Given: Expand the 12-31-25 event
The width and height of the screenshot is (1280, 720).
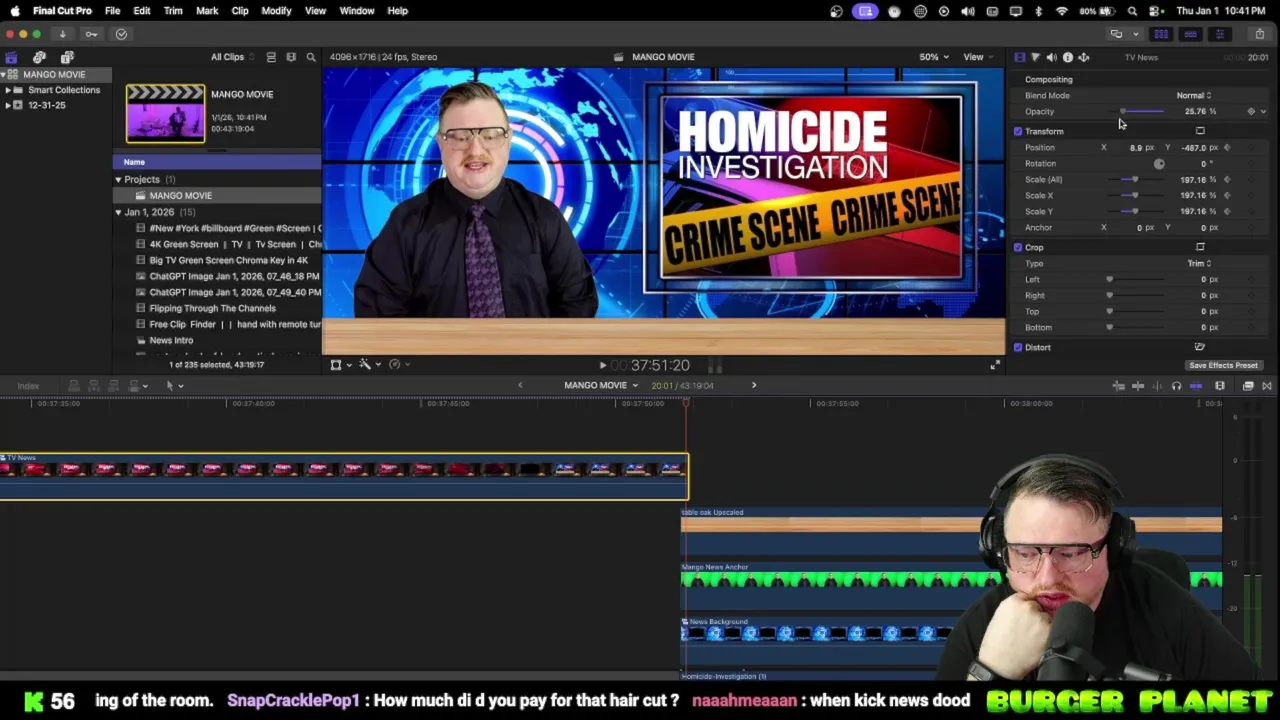Looking at the screenshot, I should [x=8, y=105].
